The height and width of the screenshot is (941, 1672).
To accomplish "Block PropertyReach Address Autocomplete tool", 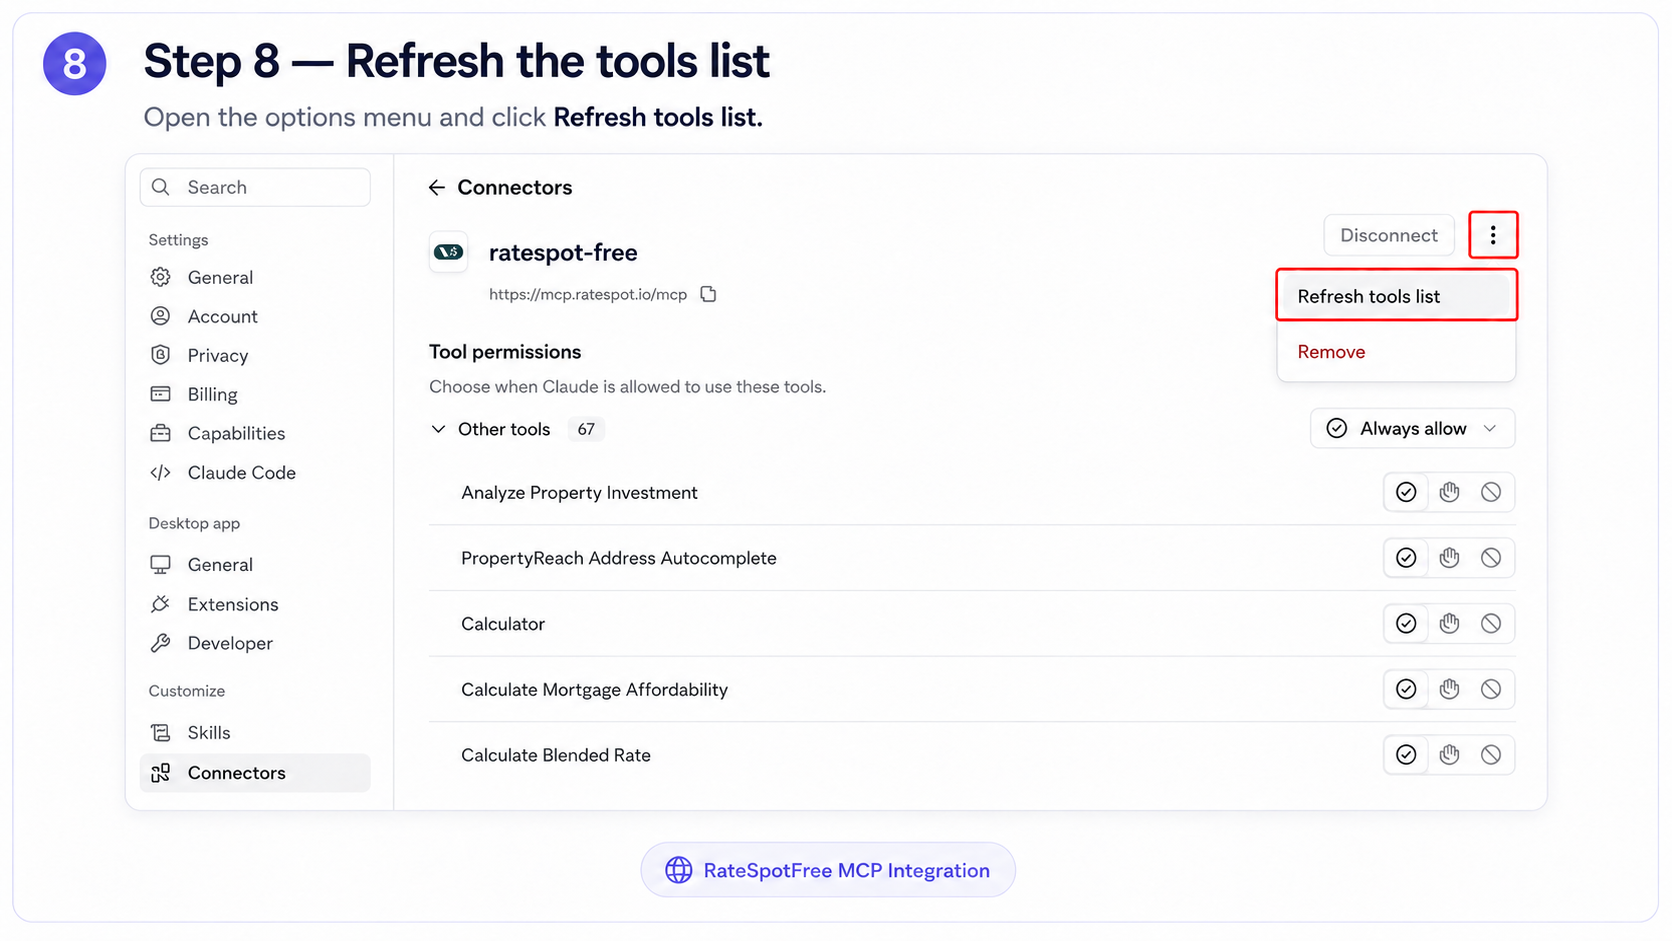I will point(1491,558).
